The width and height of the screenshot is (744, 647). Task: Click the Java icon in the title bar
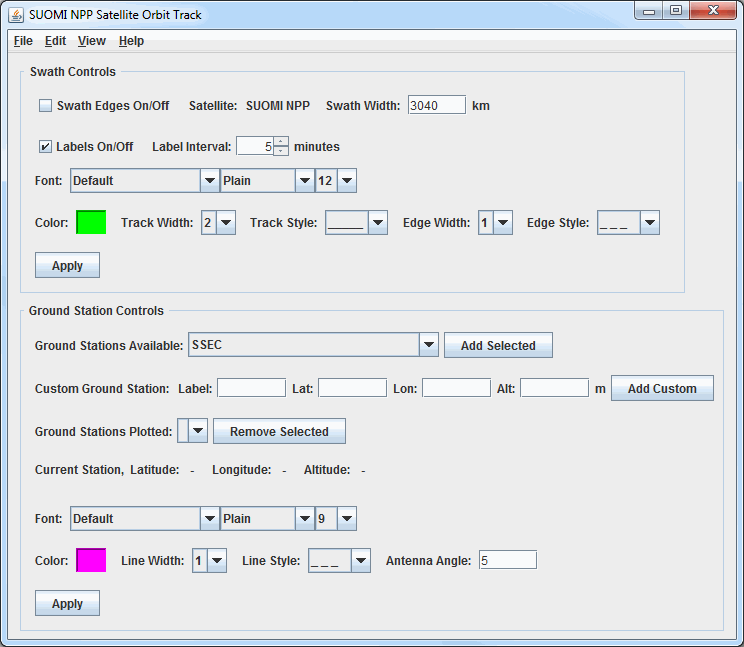click(16, 15)
